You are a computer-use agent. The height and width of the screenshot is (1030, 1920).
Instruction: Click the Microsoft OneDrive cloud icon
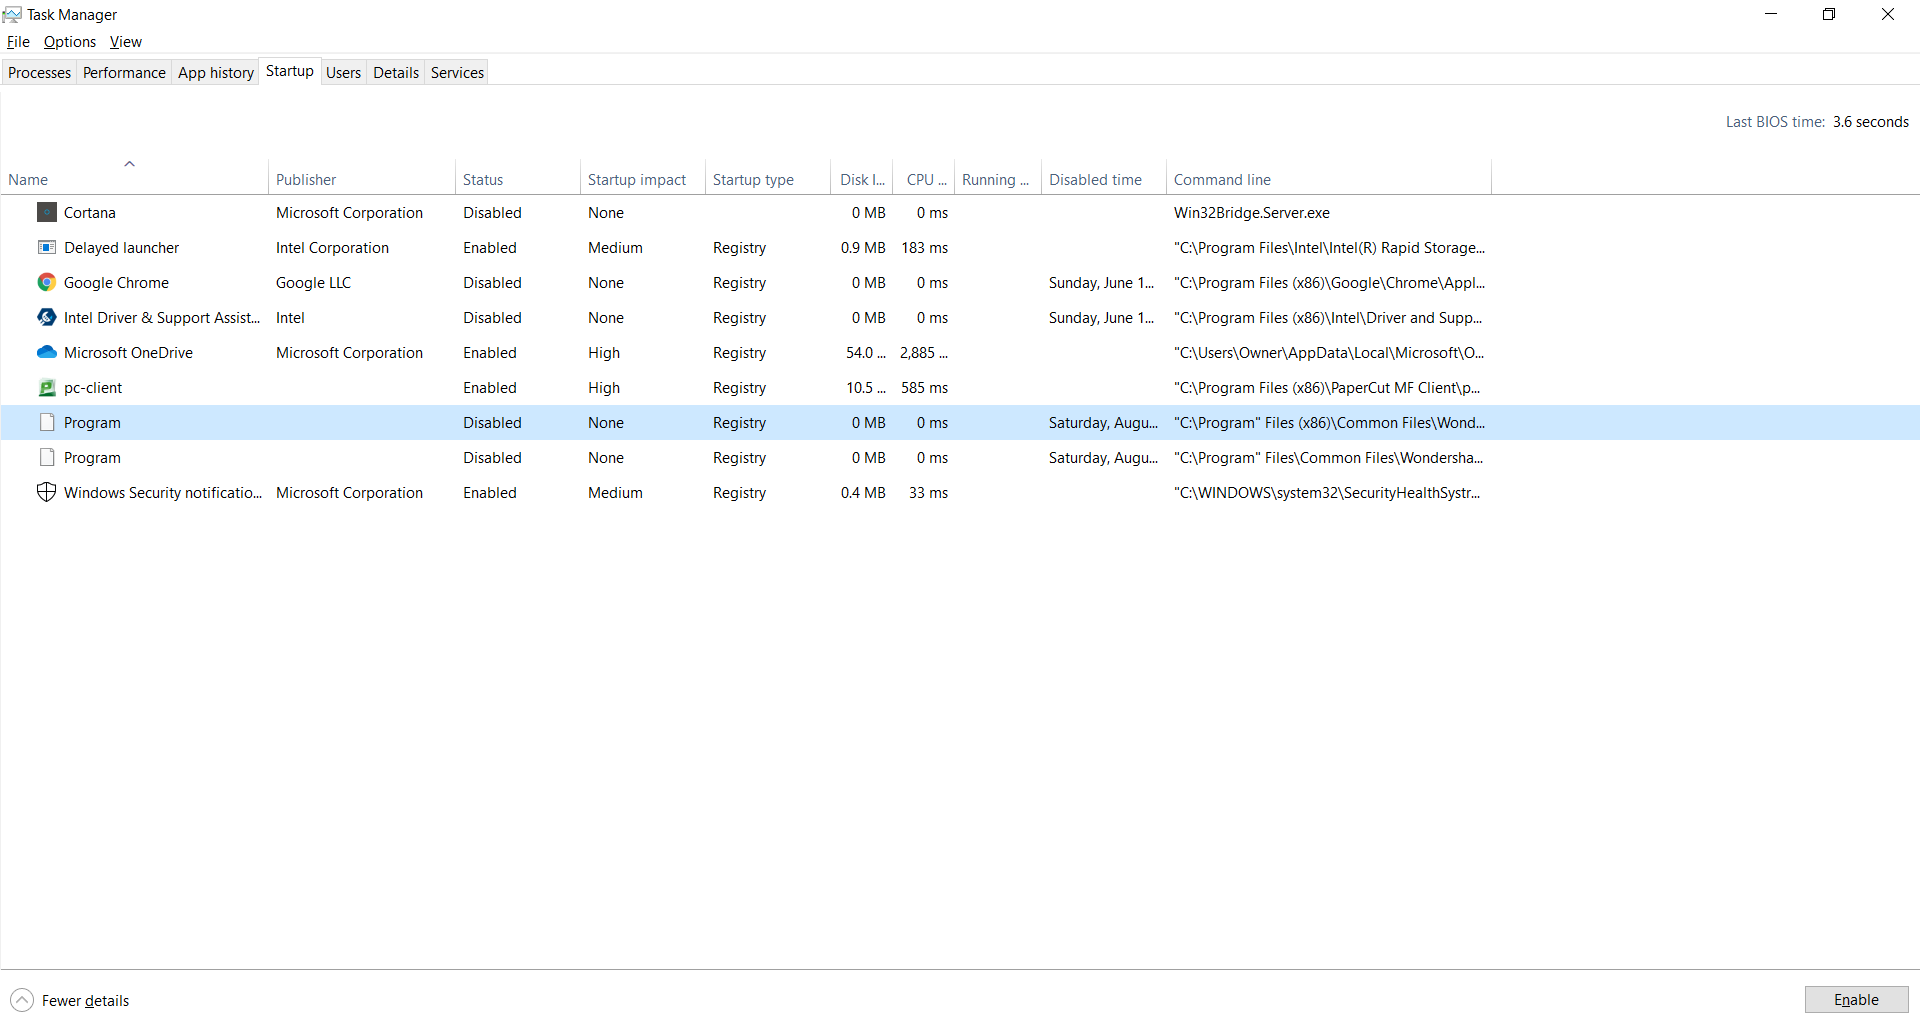click(x=47, y=352)
